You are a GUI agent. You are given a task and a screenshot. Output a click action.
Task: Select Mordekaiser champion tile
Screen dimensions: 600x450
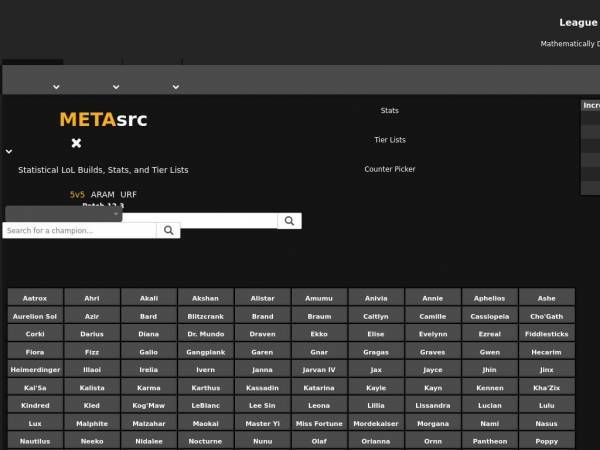[x=376, y=423]
